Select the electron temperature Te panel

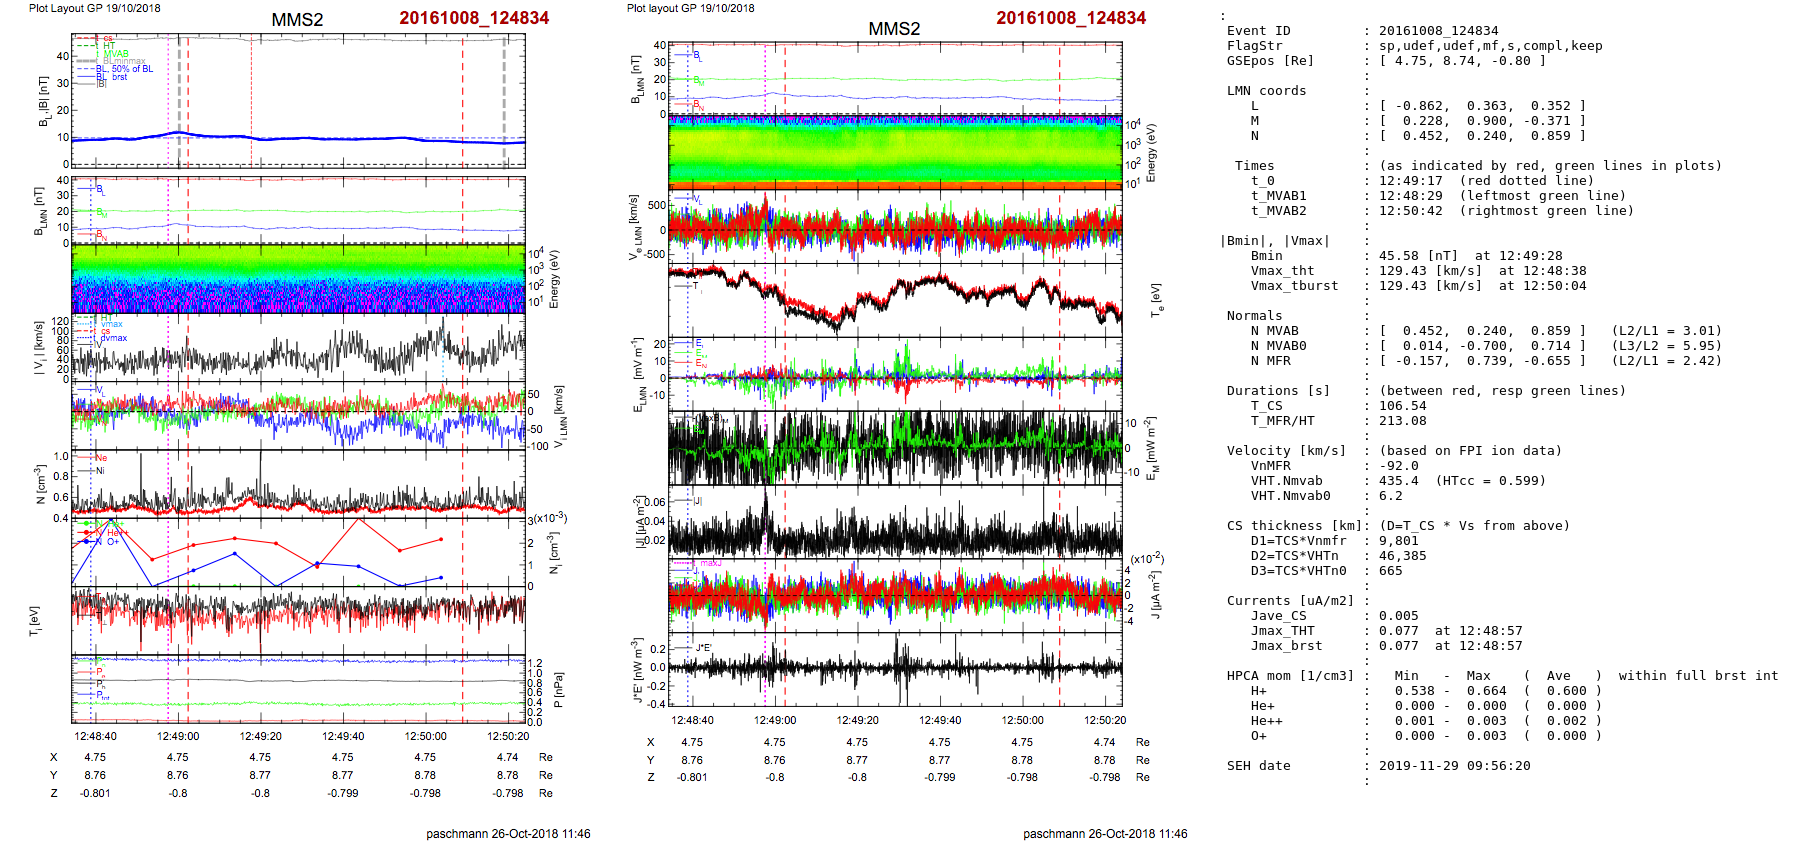pos(895,298)
